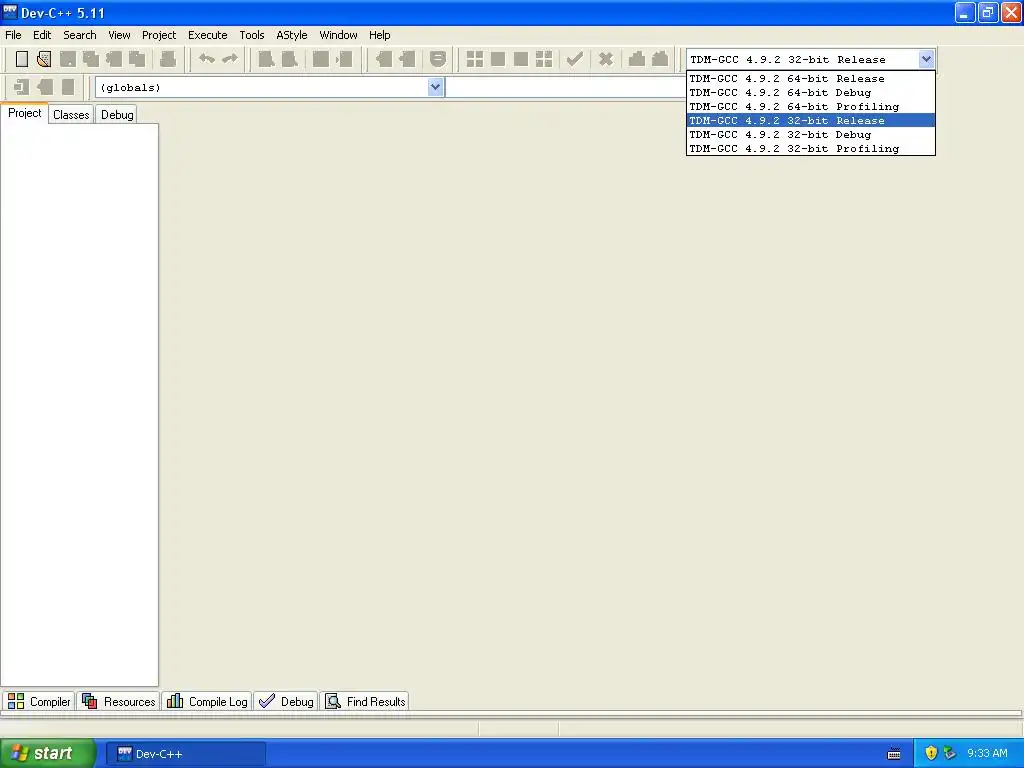This screenshot has width=1024, height=768.
Task: Click the Run icon next to Compile
Action: pos(498,59)
